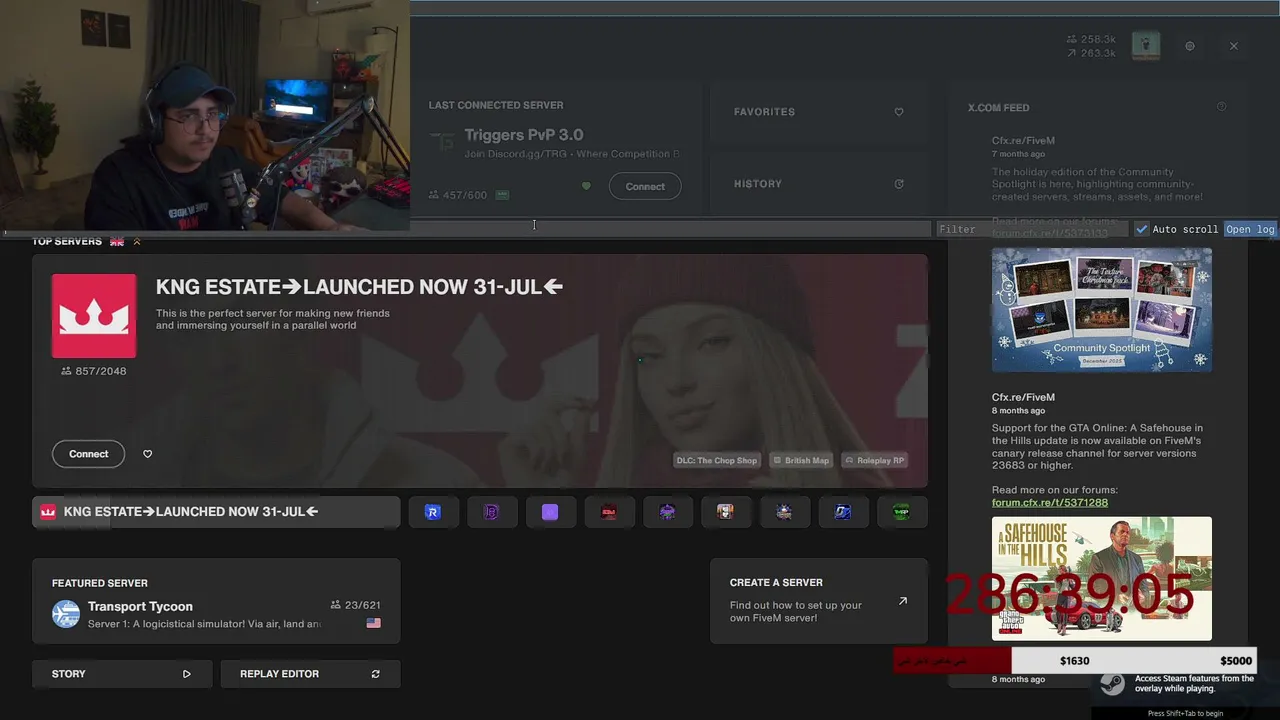
Task: Favorite the KNG ESTATE server with the heart
Action: [x=147, y=454]
